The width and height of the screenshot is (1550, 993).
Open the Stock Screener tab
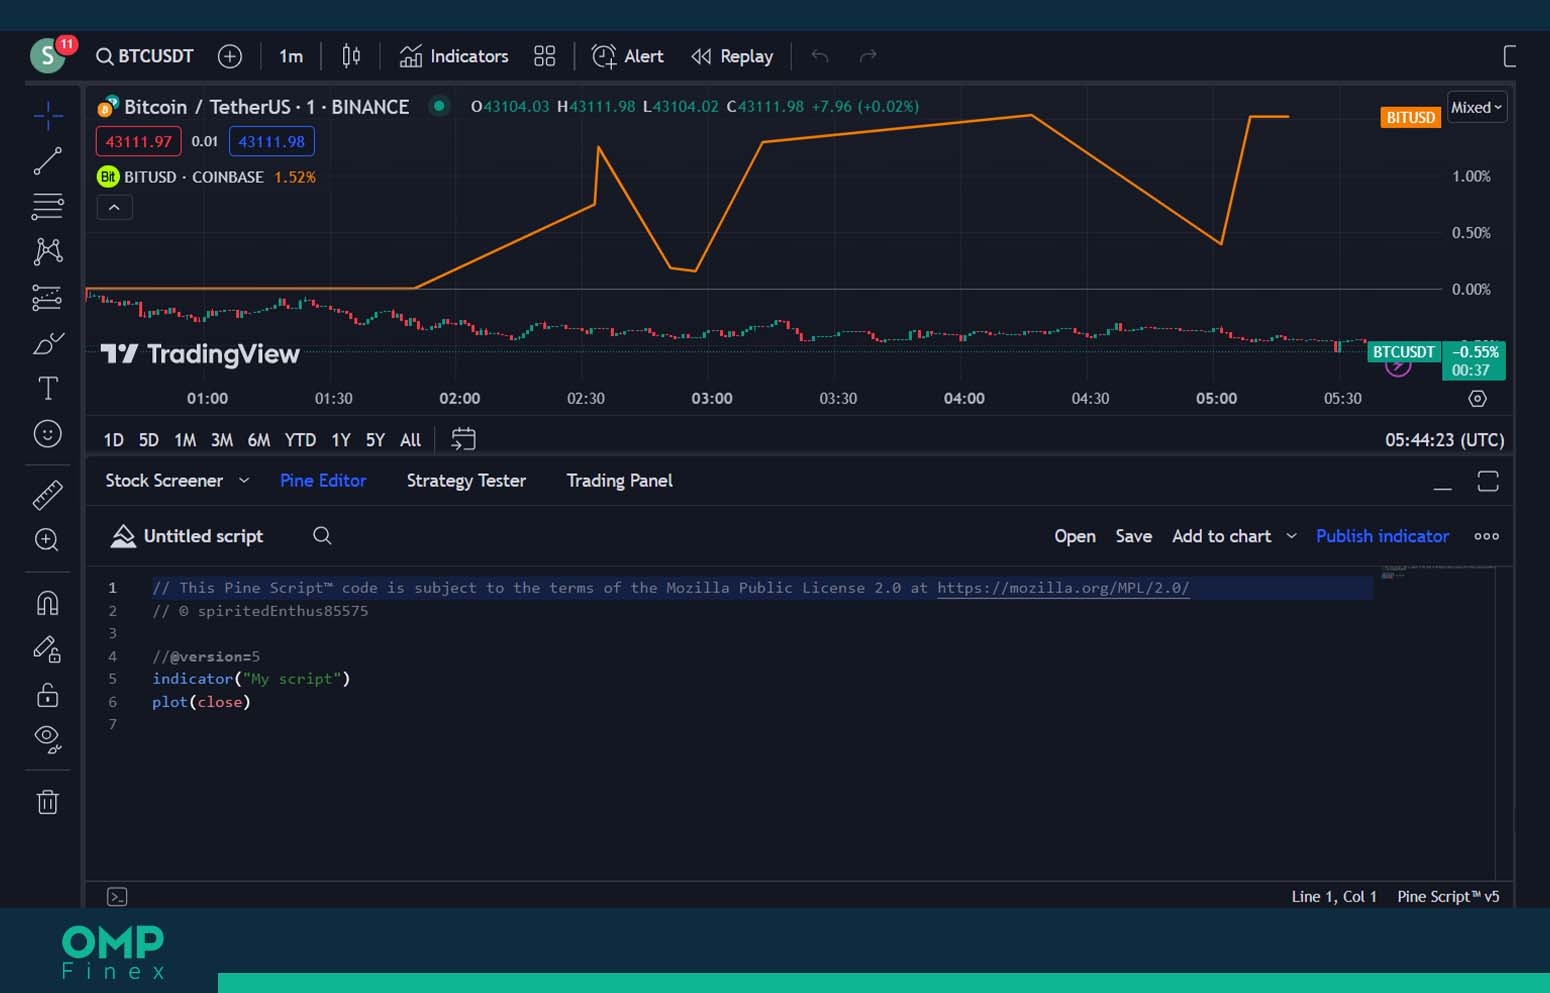coord(164,481)
